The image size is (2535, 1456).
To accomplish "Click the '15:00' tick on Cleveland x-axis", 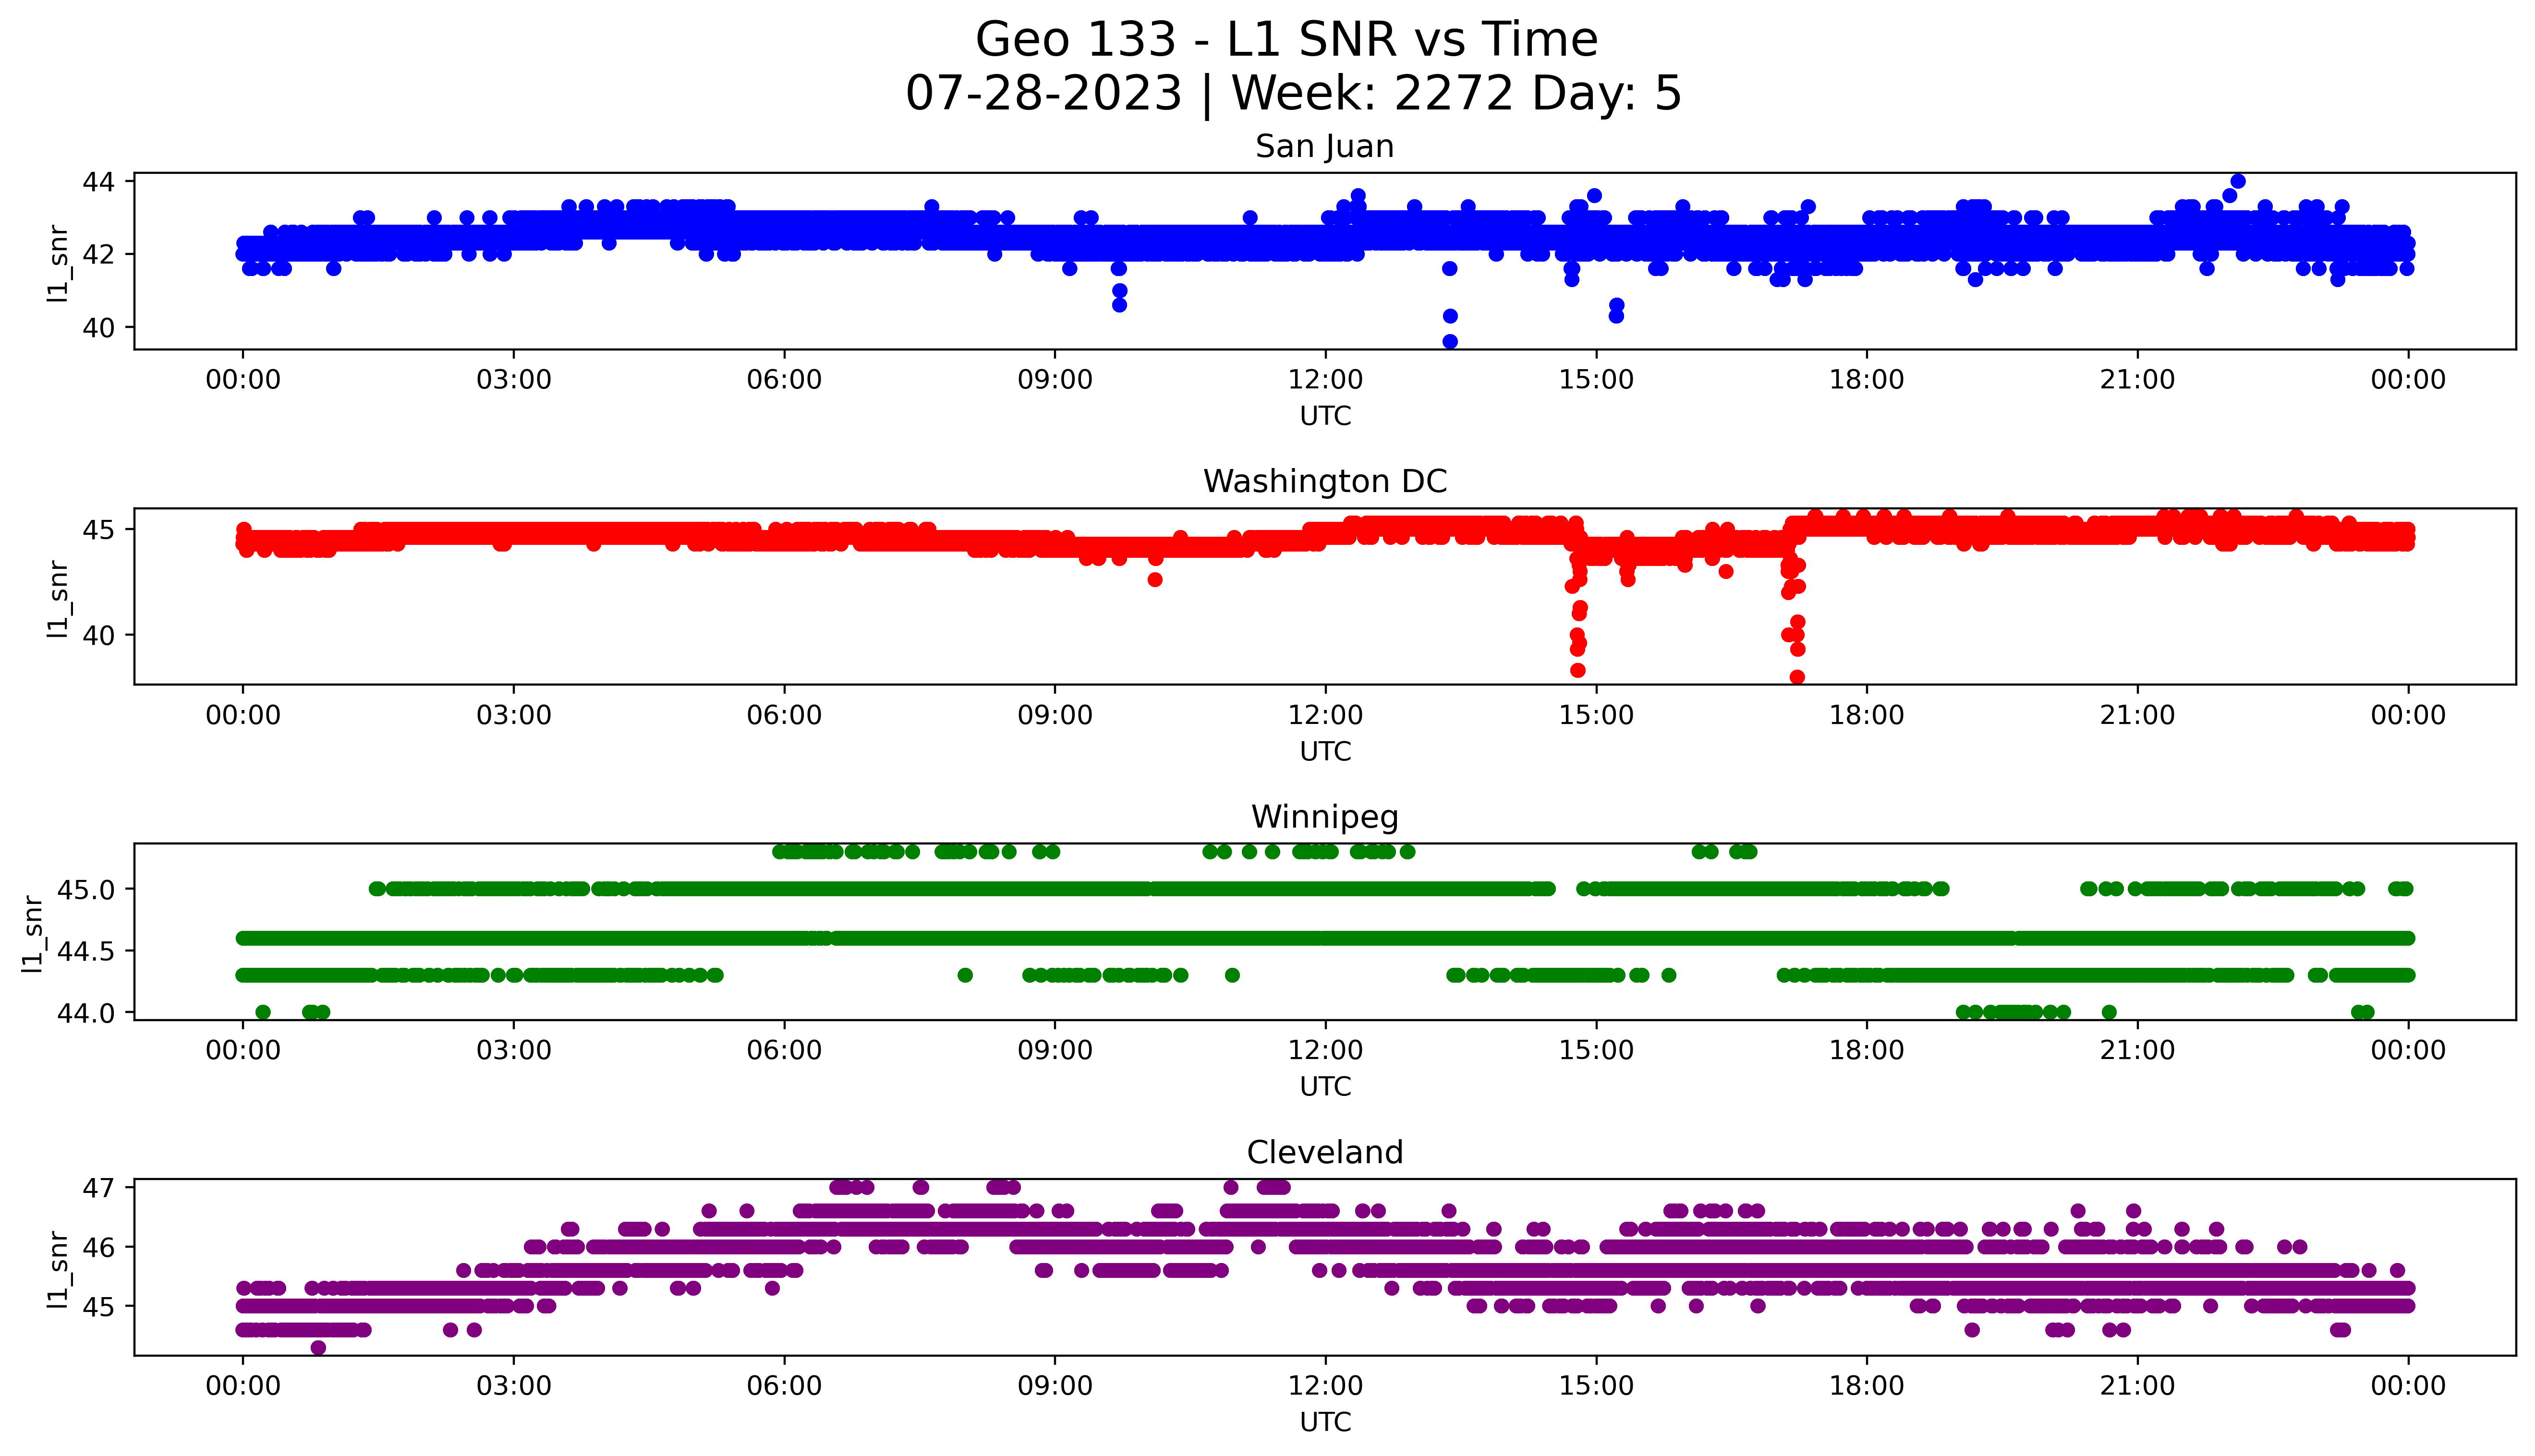I will [x=1596, y=1386].
